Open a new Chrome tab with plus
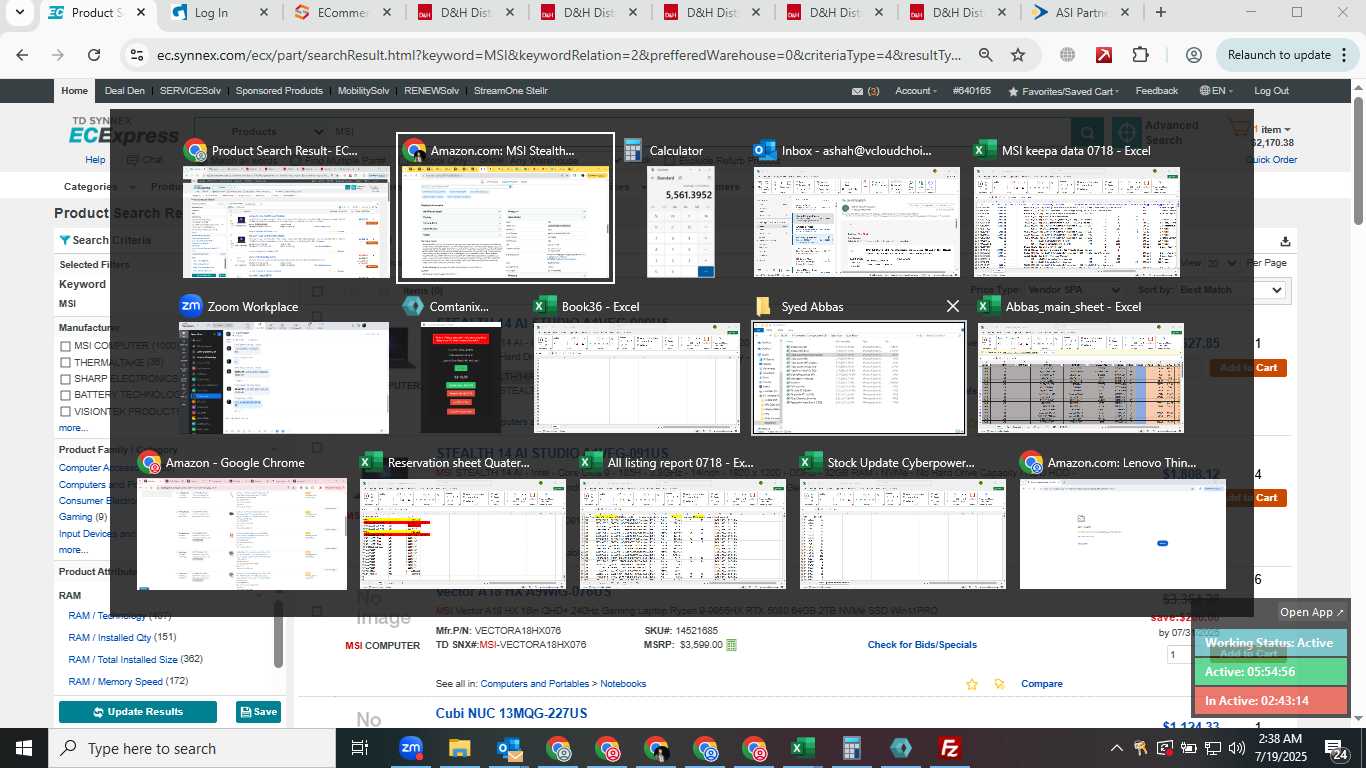This screenshot has height=768, width=1366. coord(1160,13)
